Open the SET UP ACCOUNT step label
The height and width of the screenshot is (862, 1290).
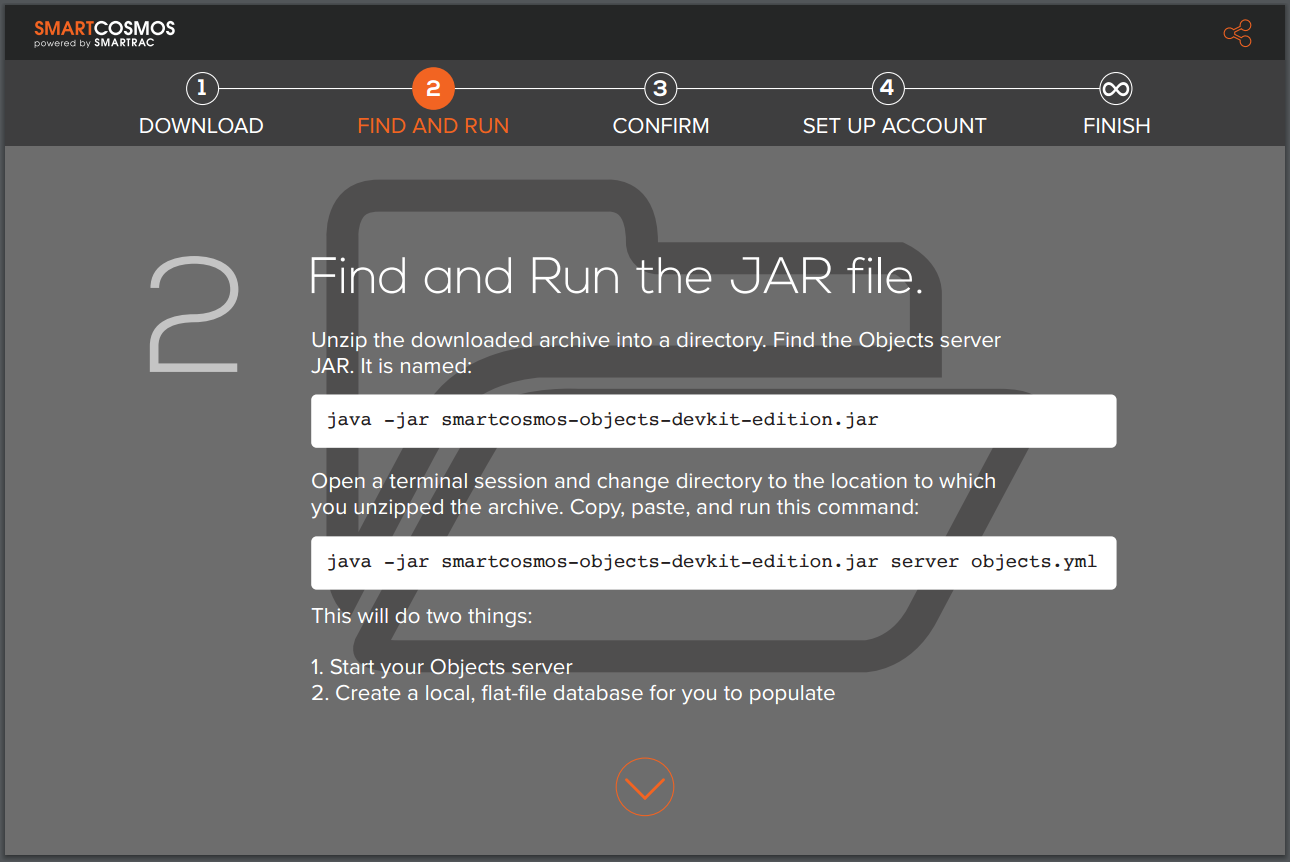[x=894, y=126]
